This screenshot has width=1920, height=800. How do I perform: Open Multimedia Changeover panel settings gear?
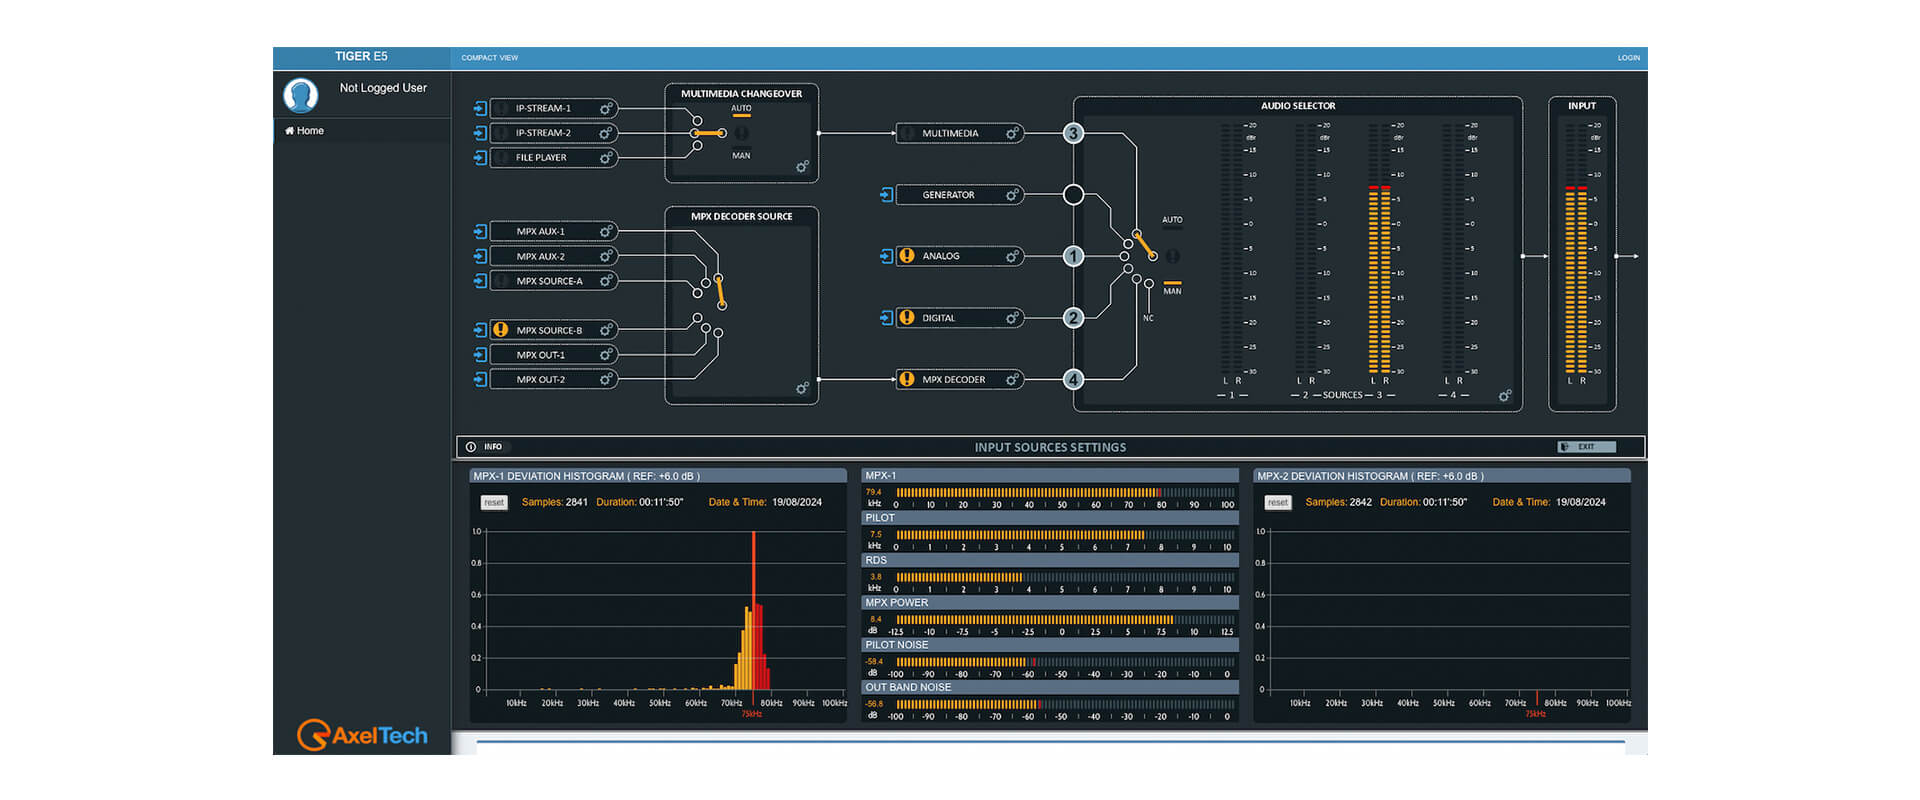pyautogui.click(x=802, y=167)
